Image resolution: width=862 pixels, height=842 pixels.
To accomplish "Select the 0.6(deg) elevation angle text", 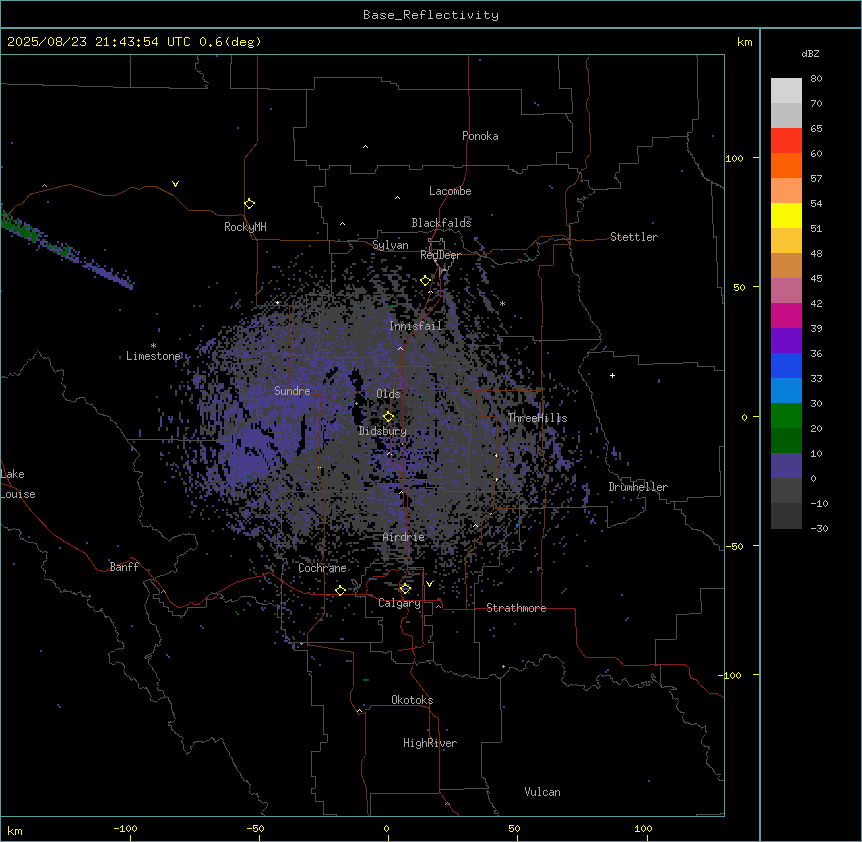I will 230,42.
